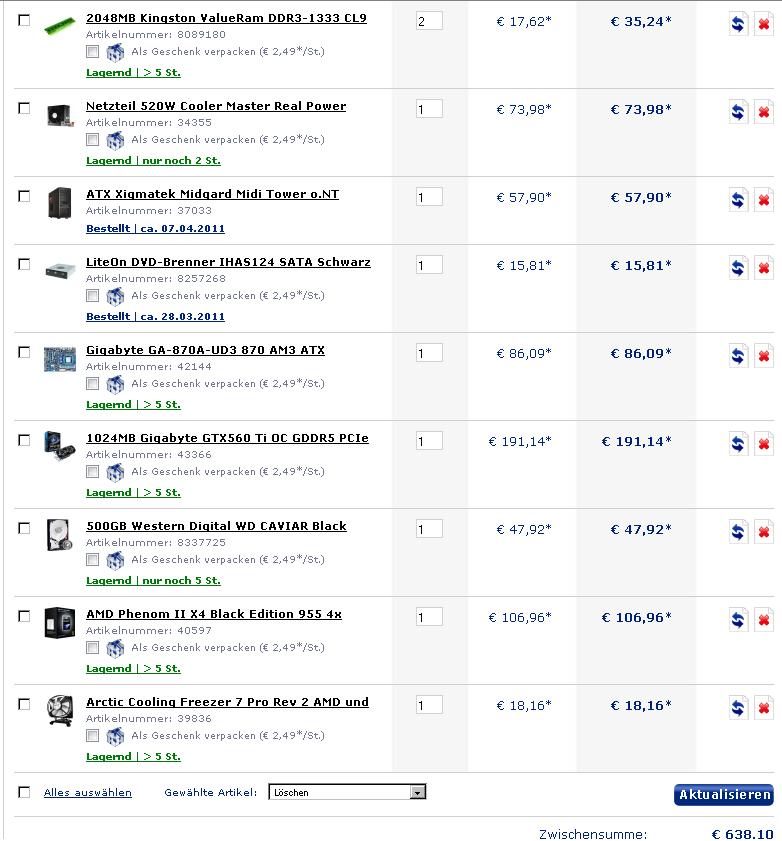Open 'Bestellt | ca. 28.03.2011' availability link
Screen dimensions: 782x841
coord(155,316)
